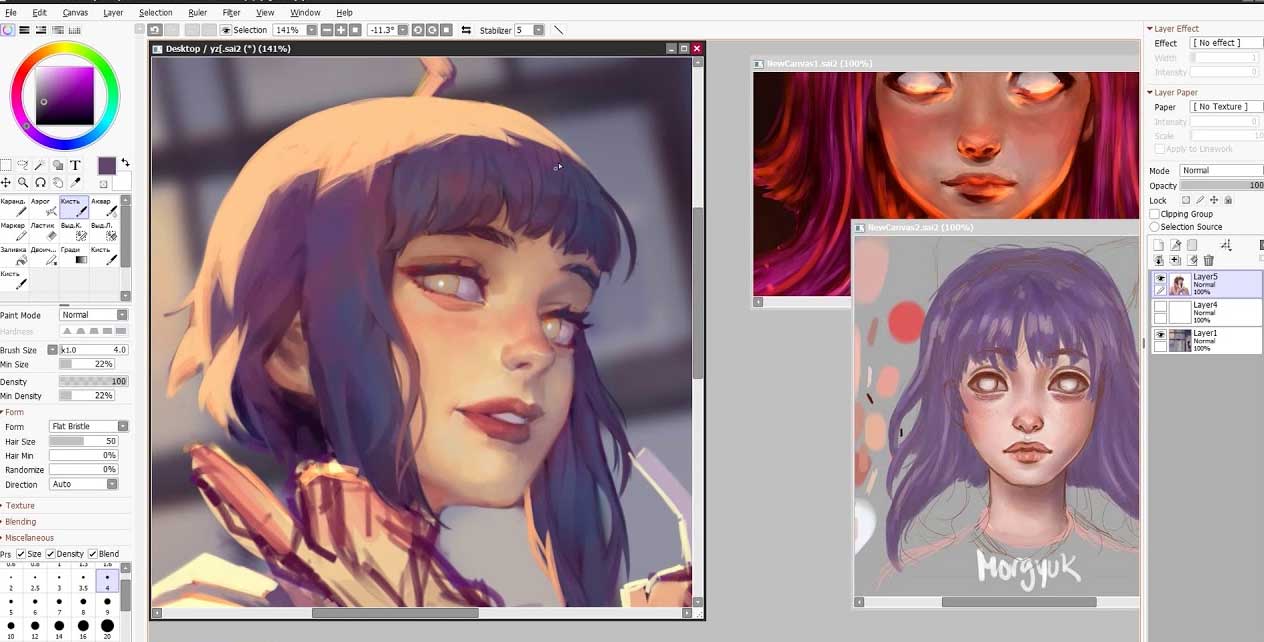Viewport: 1264px width, 642px height.
Task: Select the Eyedropper tool
Action: pyautogui.click(x=75, y=182)
